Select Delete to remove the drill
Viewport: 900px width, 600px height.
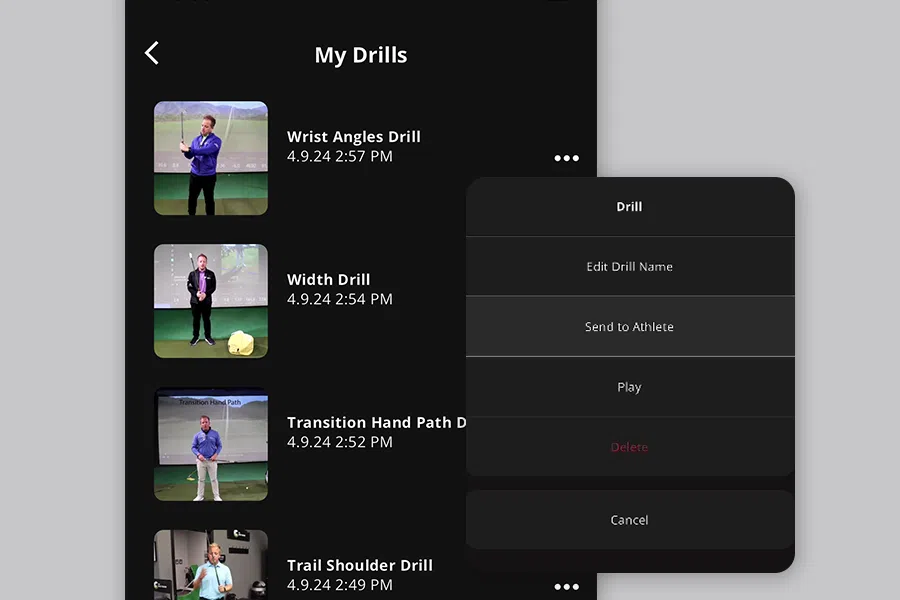click(629, 447)
